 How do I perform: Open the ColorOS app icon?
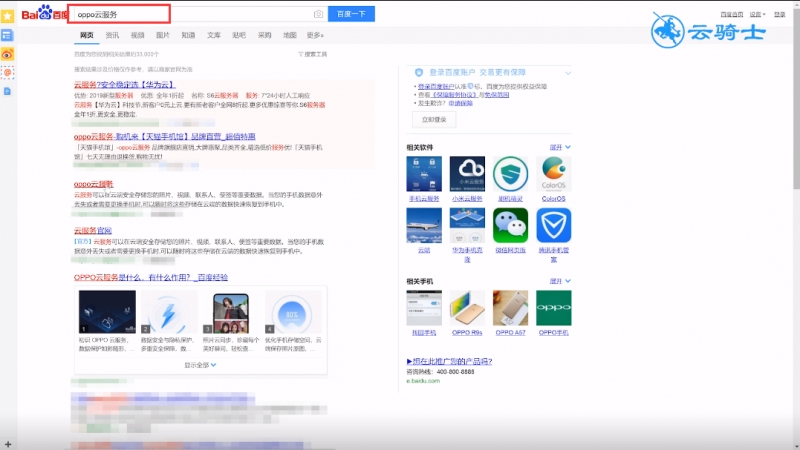pyautogui.click(x=554, y=173)
